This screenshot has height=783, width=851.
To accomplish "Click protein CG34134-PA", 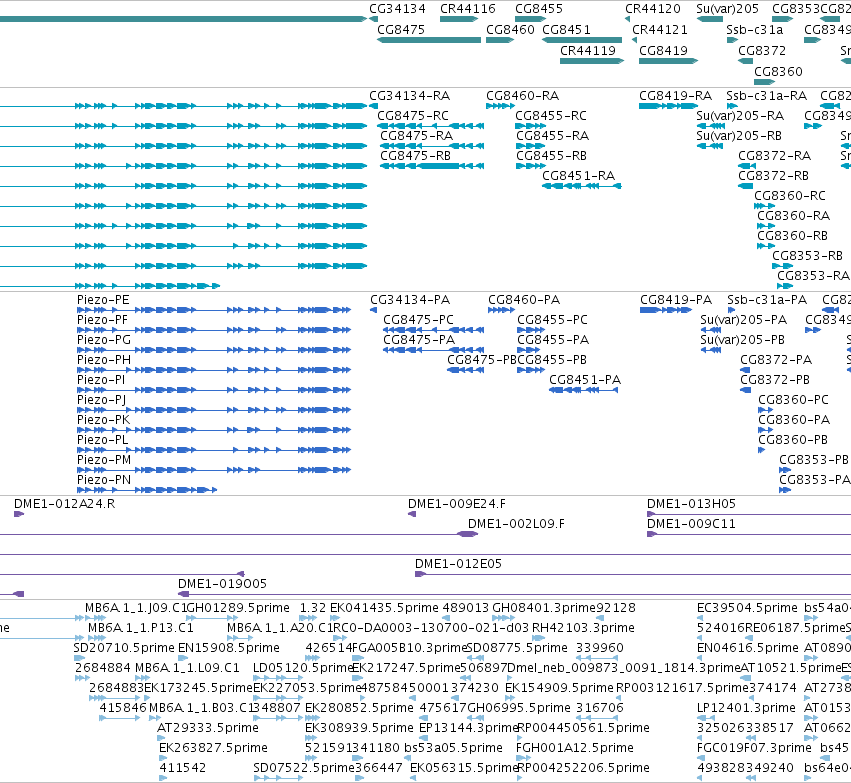I will (410, 301).
